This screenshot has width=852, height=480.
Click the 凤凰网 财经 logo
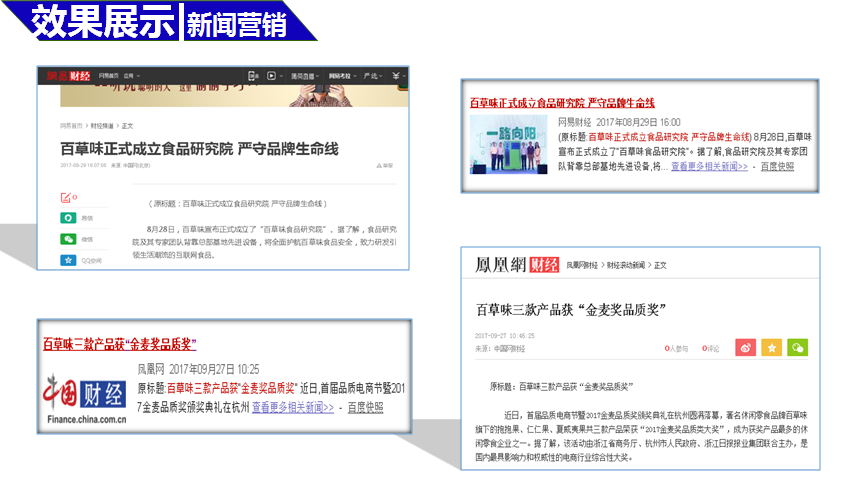tap(517, 265)
